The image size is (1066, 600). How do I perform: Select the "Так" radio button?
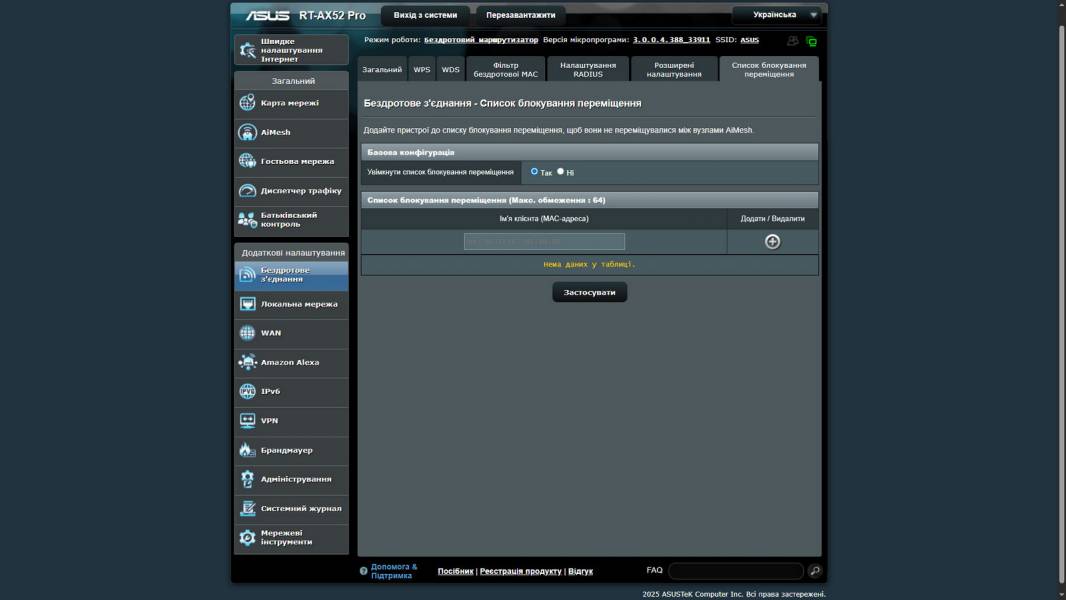coord(534,172)
